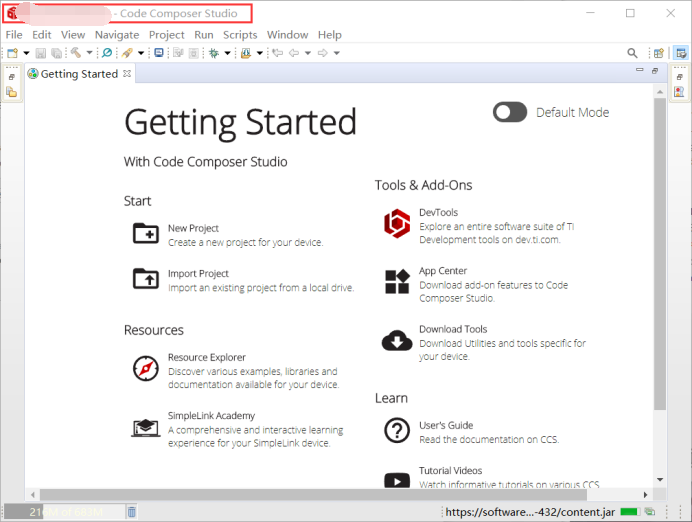Click the flash/launch rocket icon
This screenshot has width=692, height=522.
(x=127, y=53)
